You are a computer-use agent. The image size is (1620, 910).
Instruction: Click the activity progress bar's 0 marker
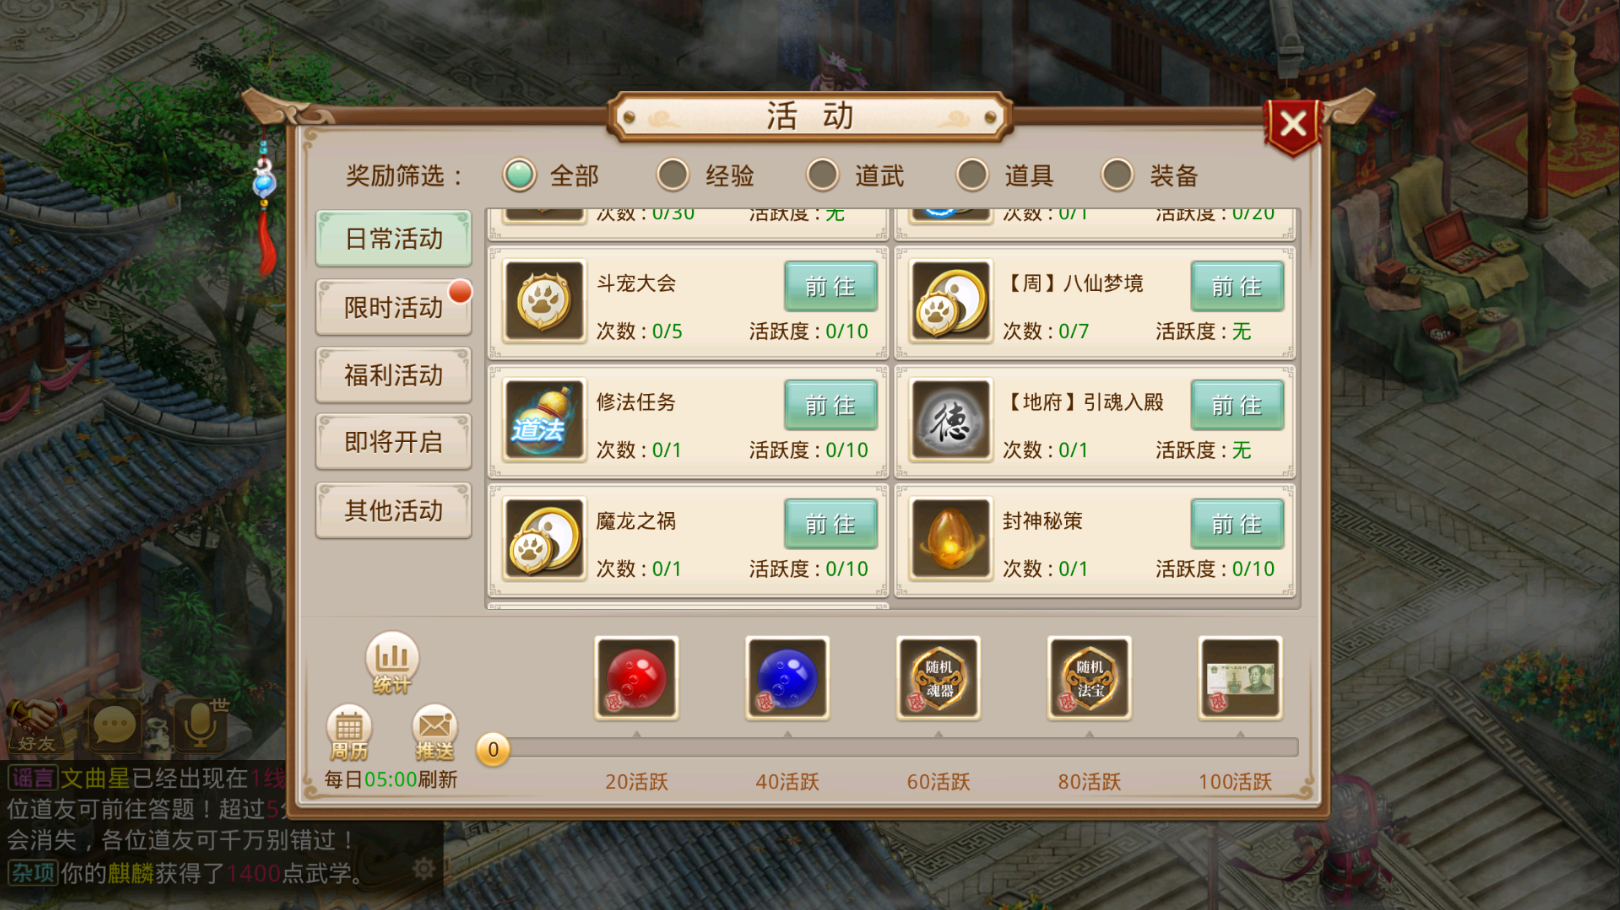click(493, 750)
